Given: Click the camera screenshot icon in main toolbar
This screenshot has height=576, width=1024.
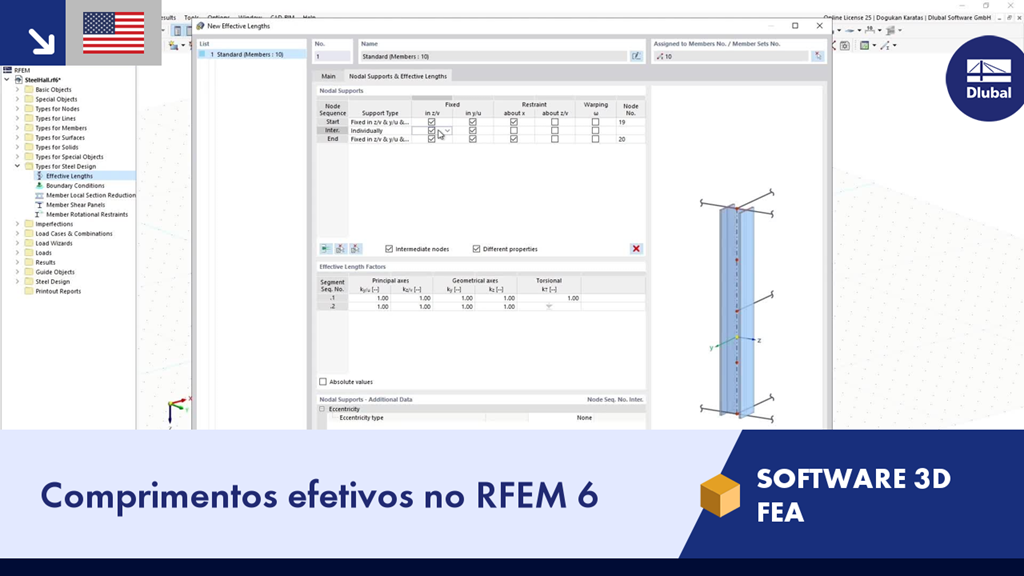Looking at the screenshot, I should tap(845, 46).
